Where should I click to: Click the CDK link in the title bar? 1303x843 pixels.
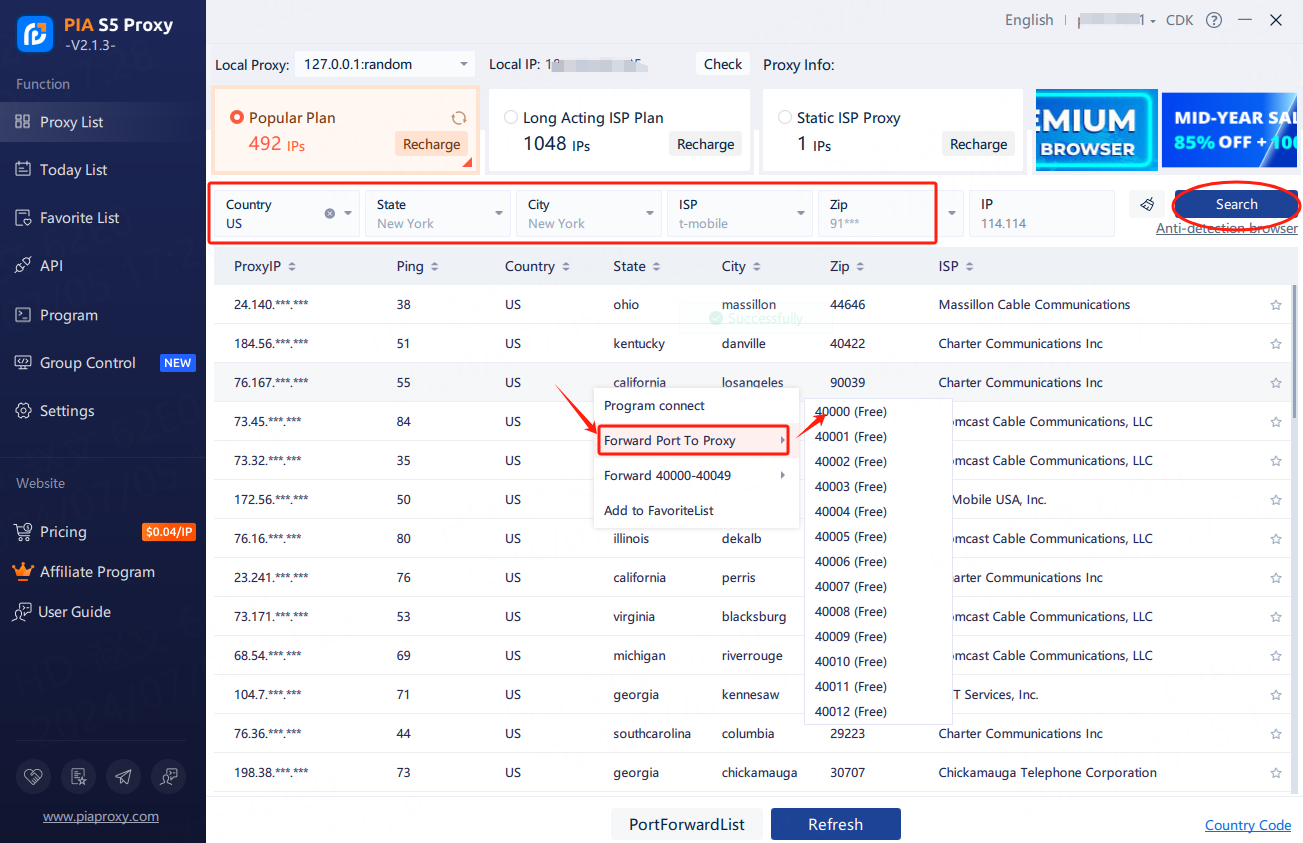[x=1180, y=20]
